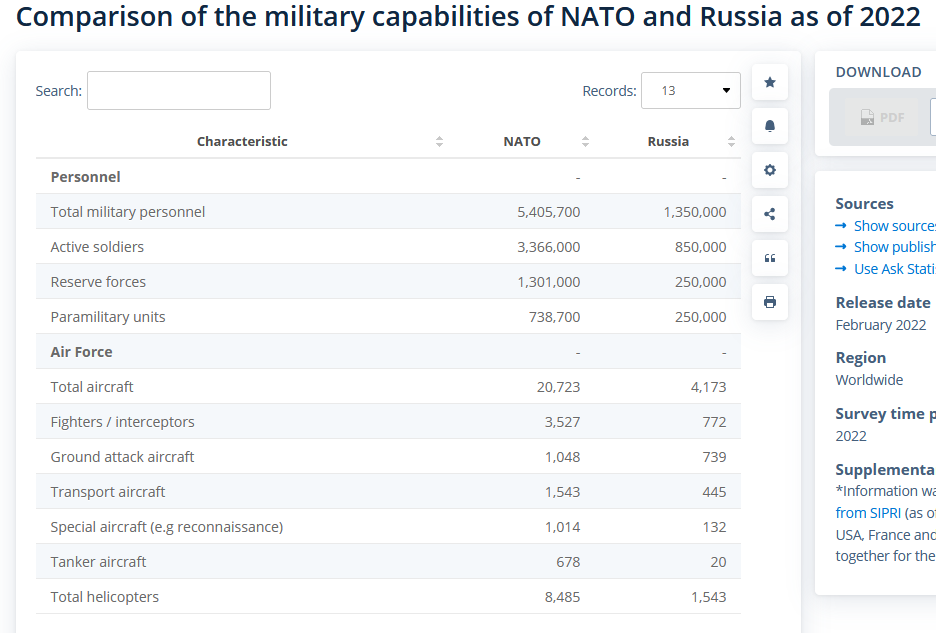This screenshot has width=936, height=633.
Task: Click the DOWNLOAD panel heading
Action: coord(878,72)
